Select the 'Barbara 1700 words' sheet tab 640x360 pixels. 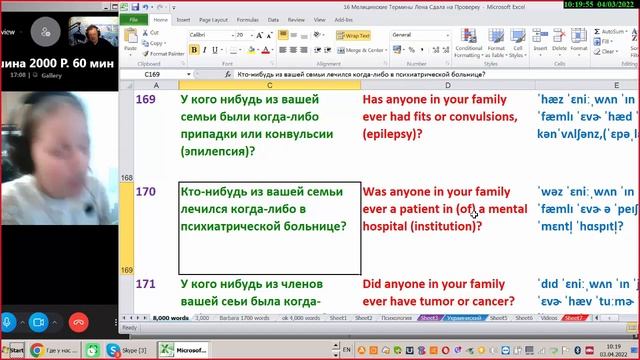coord(244,318)
